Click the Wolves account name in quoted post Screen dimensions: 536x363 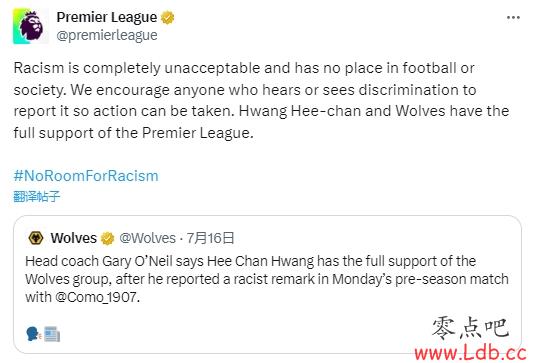click(73, 238)
